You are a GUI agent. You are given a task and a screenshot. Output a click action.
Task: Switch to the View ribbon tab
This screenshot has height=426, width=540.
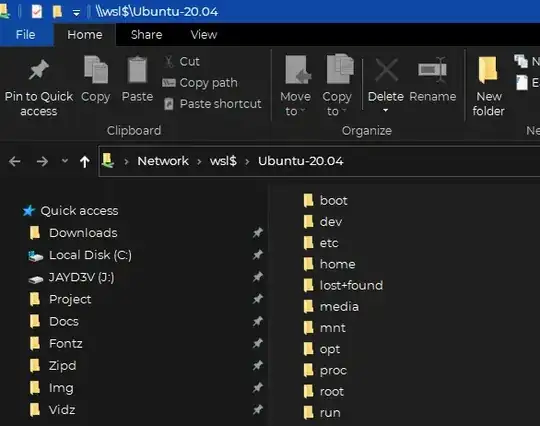coord(204,35)
